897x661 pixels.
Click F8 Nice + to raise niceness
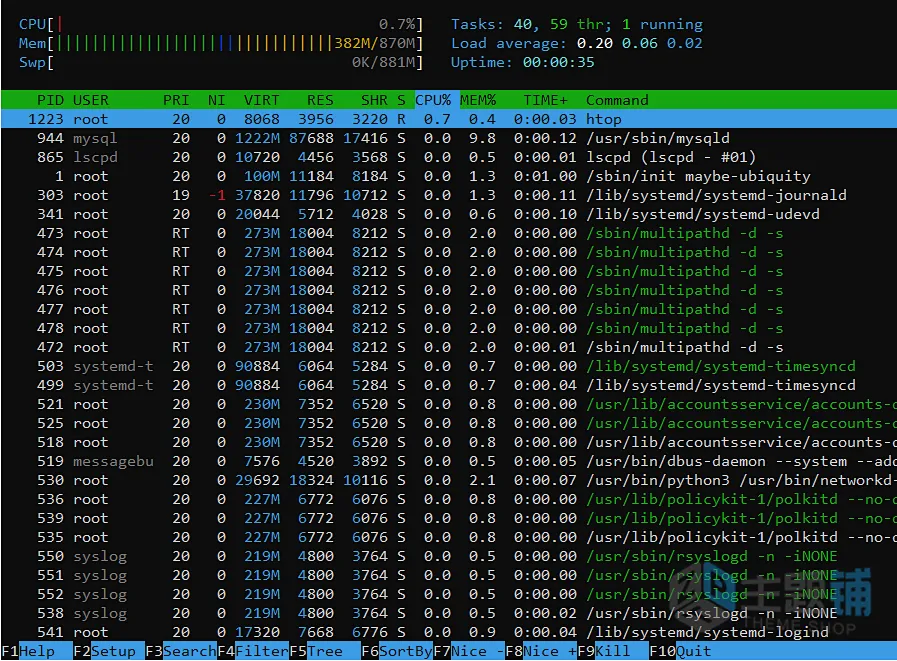(x=541, y=651)
